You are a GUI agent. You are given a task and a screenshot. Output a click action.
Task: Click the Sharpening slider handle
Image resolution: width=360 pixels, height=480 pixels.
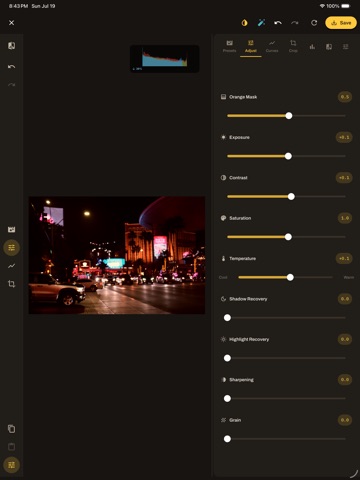227,398
